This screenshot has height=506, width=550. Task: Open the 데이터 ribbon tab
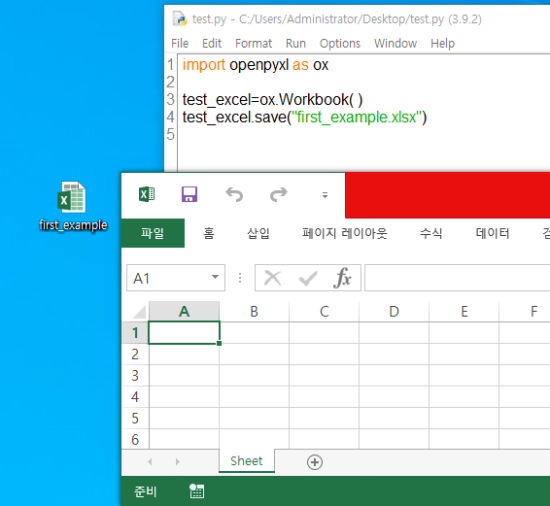tap(492, 233)
